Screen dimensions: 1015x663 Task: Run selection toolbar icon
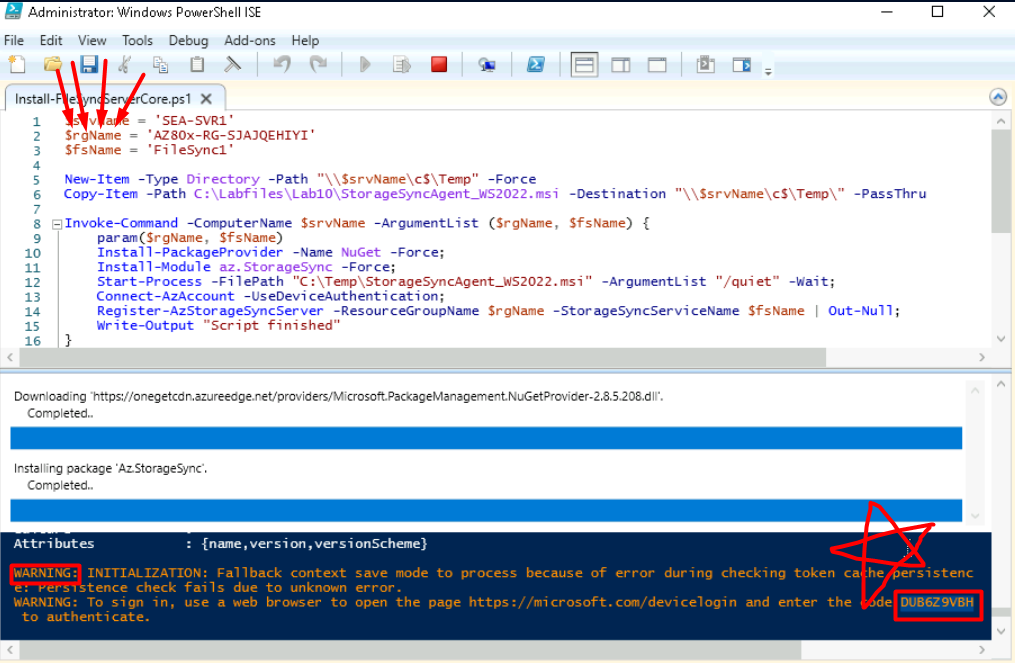(x=402, y=64)
